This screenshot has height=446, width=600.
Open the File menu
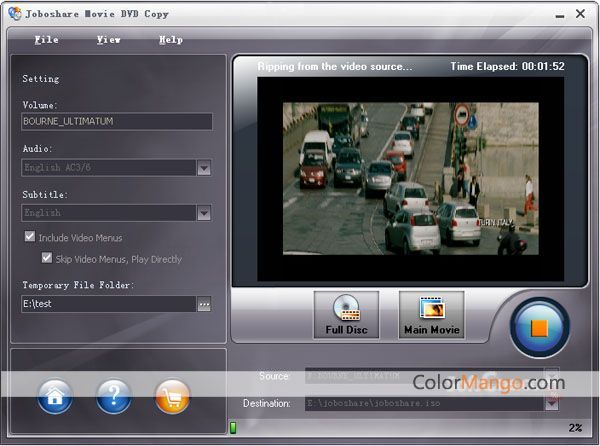(46, 40)
